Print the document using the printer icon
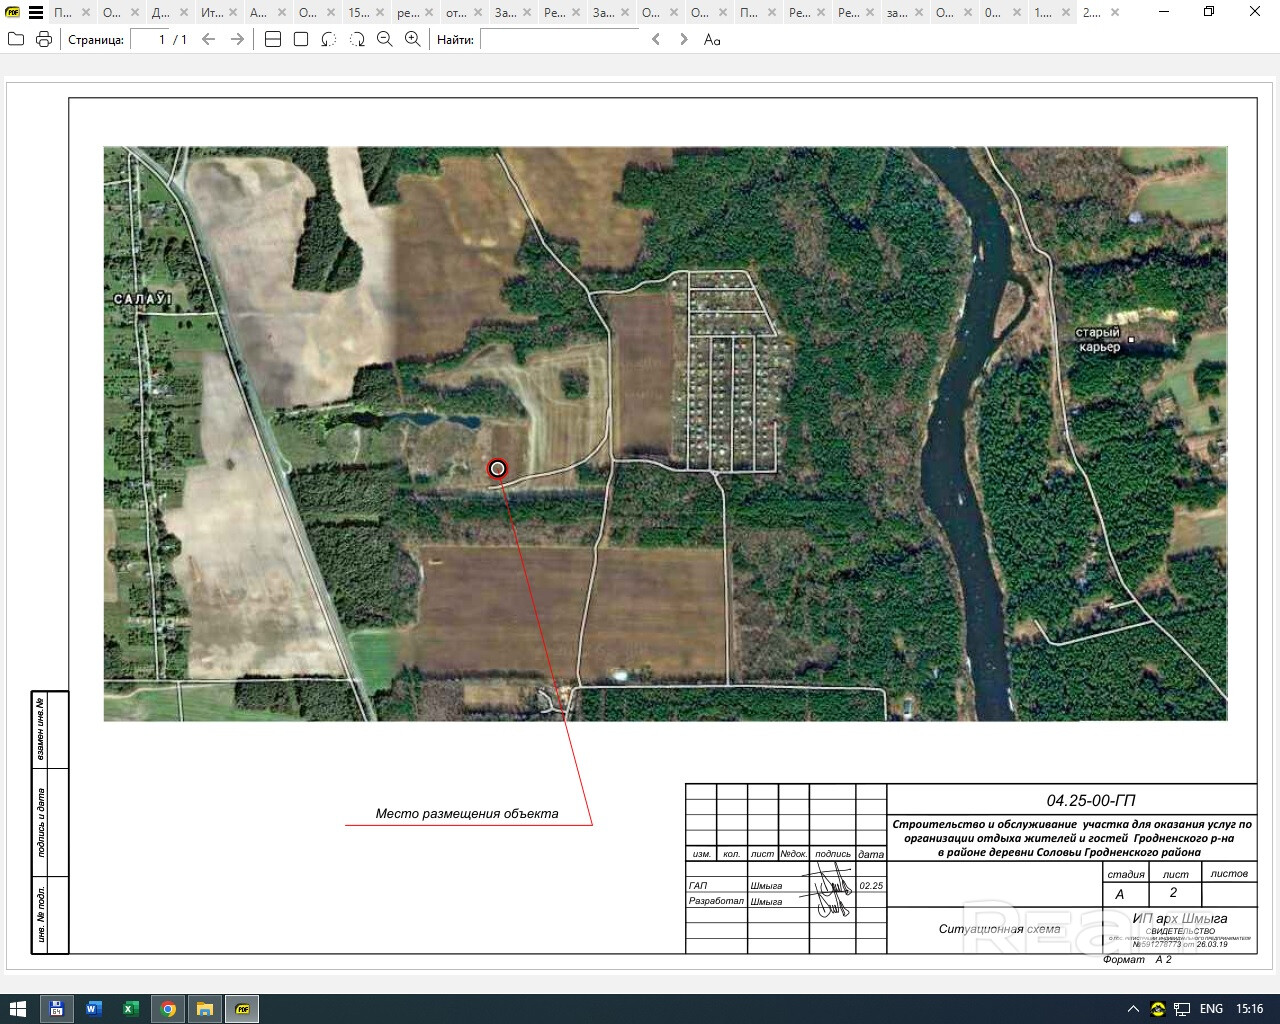Screen dimensions: 1280x1024 (x=44, y=39)
